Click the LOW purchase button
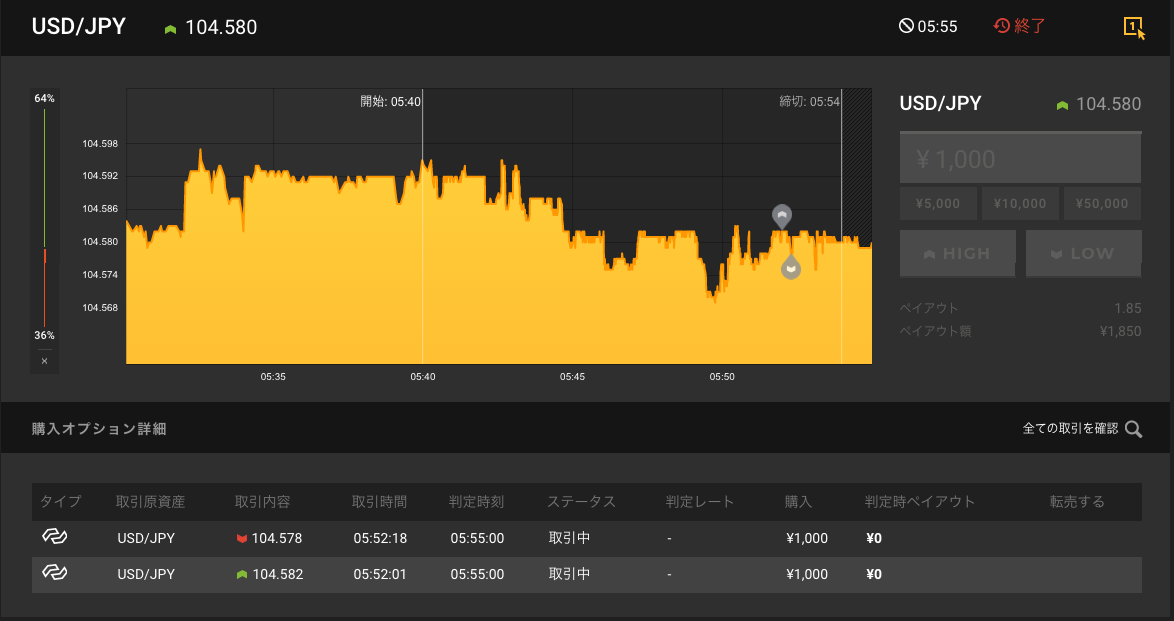The height and width of the screenshot is (621, 1174). (1083, 254)
